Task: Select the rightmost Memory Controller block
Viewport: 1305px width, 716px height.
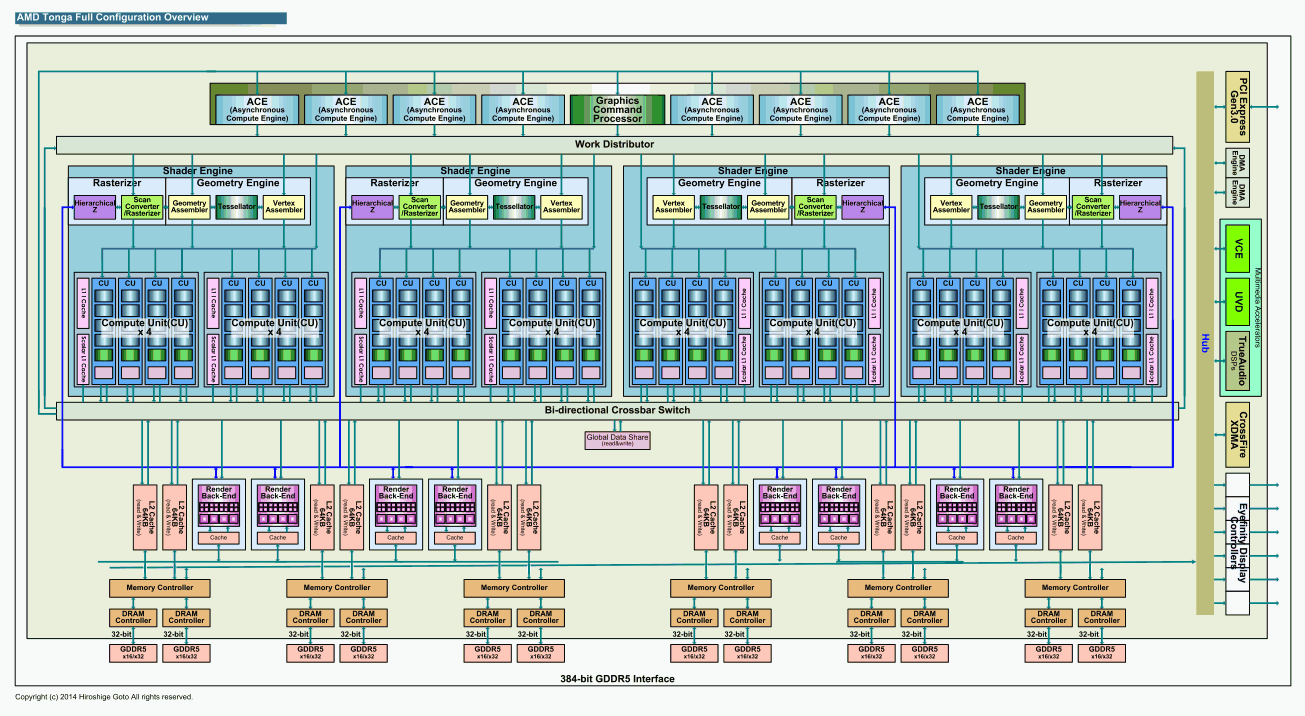Action: (1075, 587)
